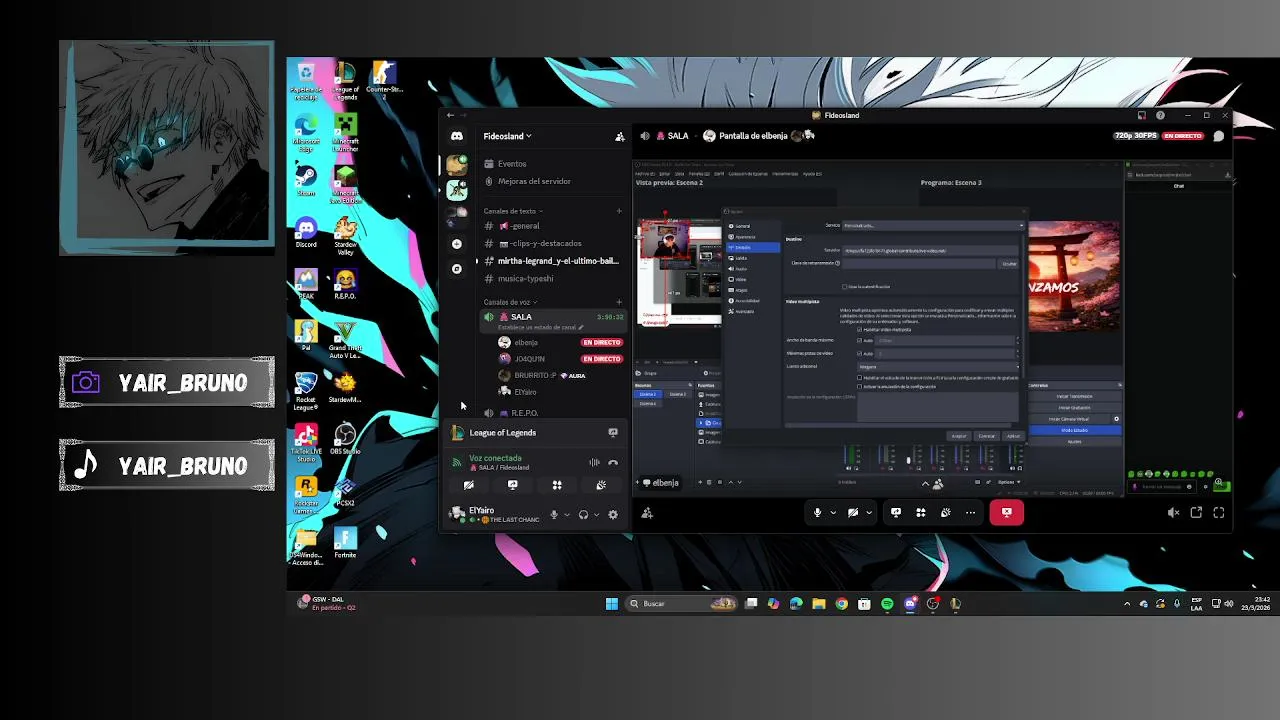Screen dimensions: 1280x720
Task: Click ElYairo in voice channel list
Action: click(560, 392)
